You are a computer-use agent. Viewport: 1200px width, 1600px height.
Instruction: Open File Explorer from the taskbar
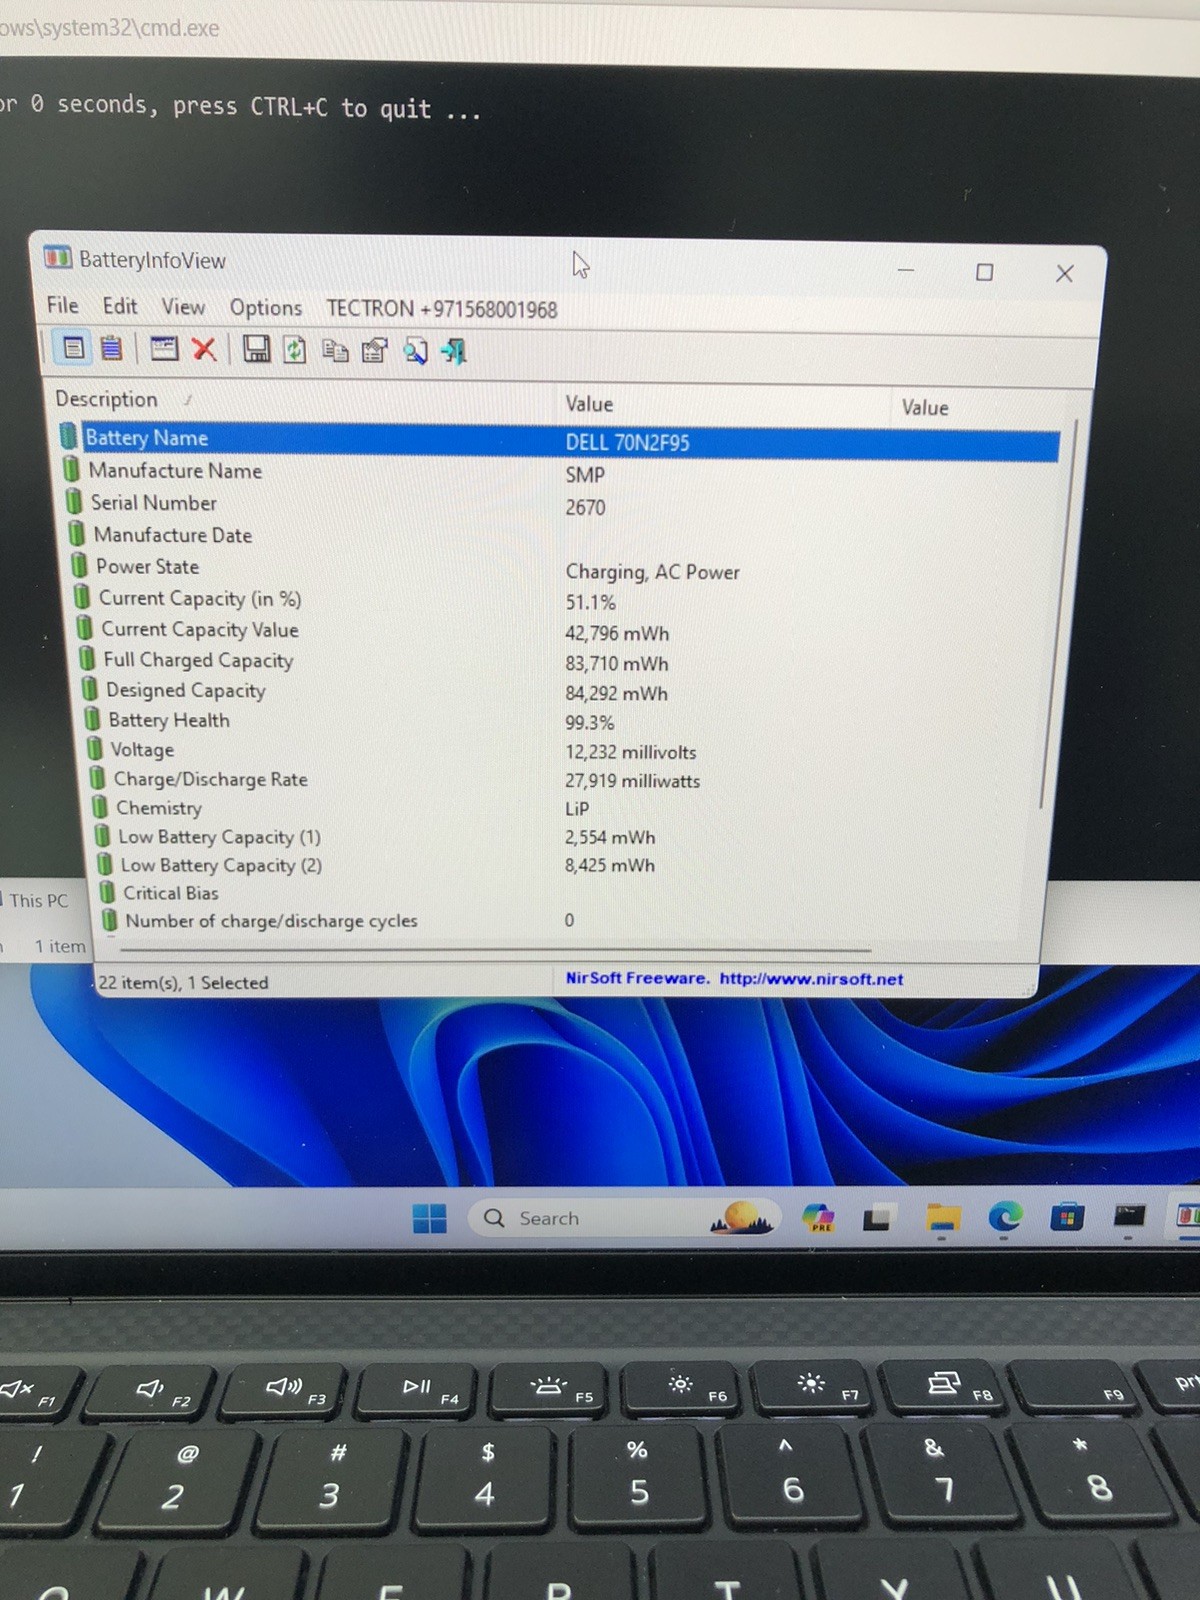942,1217
